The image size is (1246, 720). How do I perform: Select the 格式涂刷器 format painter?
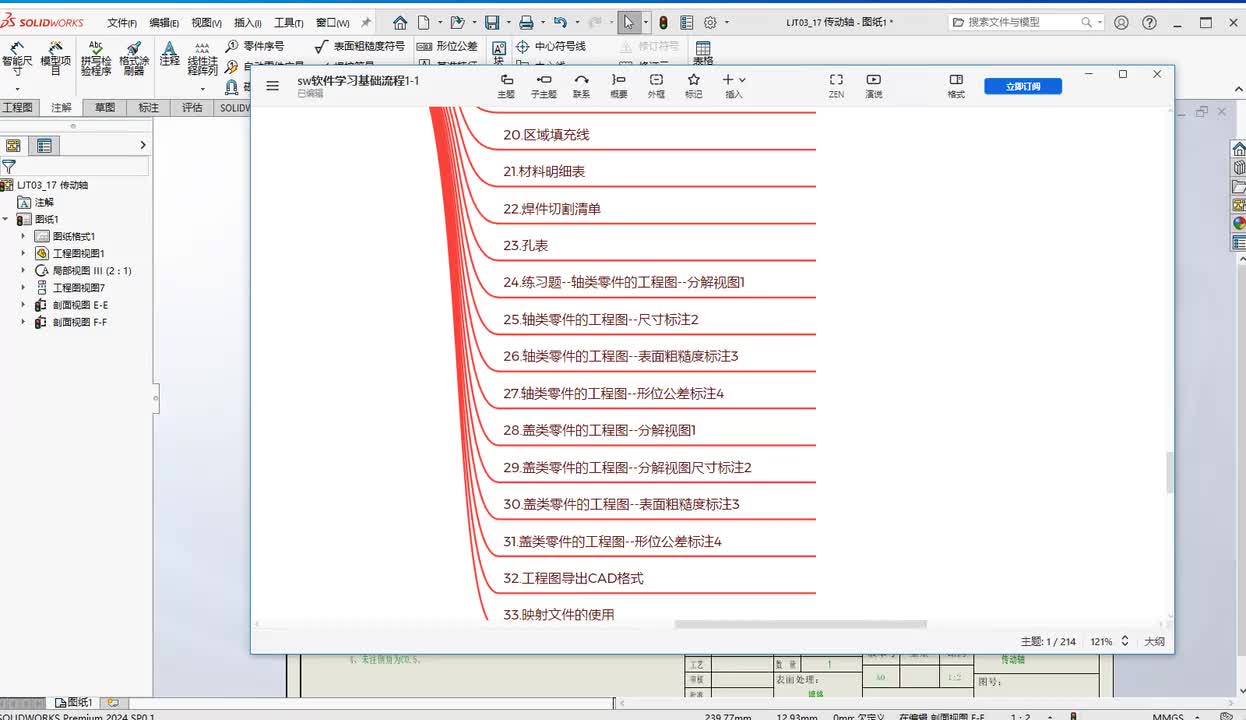[134, 59]
